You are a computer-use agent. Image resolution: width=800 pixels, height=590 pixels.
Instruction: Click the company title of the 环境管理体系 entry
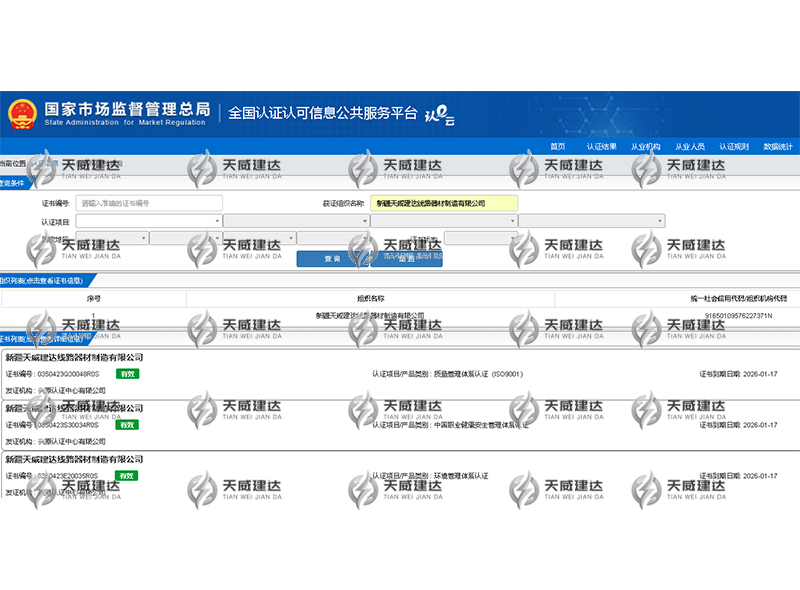pyautogui.click(x=74, y=459)
